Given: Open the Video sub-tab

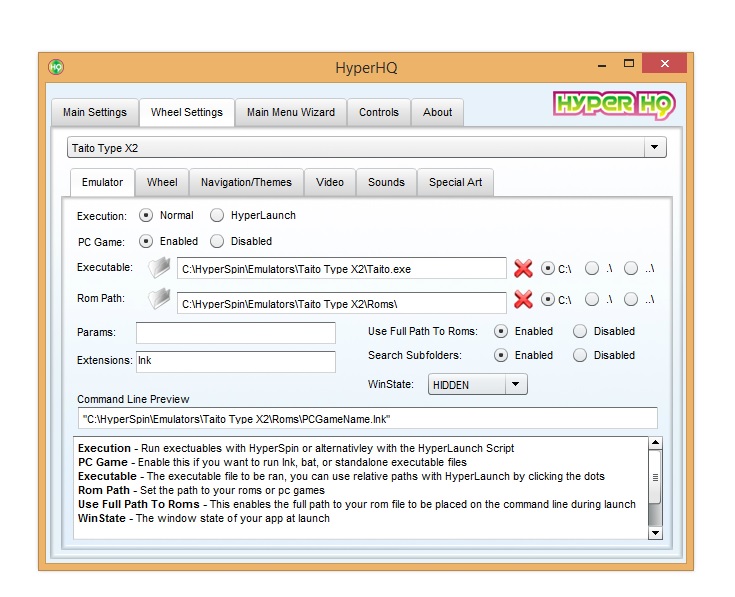Looking at the screenshot, I should (x=330, y=182).
